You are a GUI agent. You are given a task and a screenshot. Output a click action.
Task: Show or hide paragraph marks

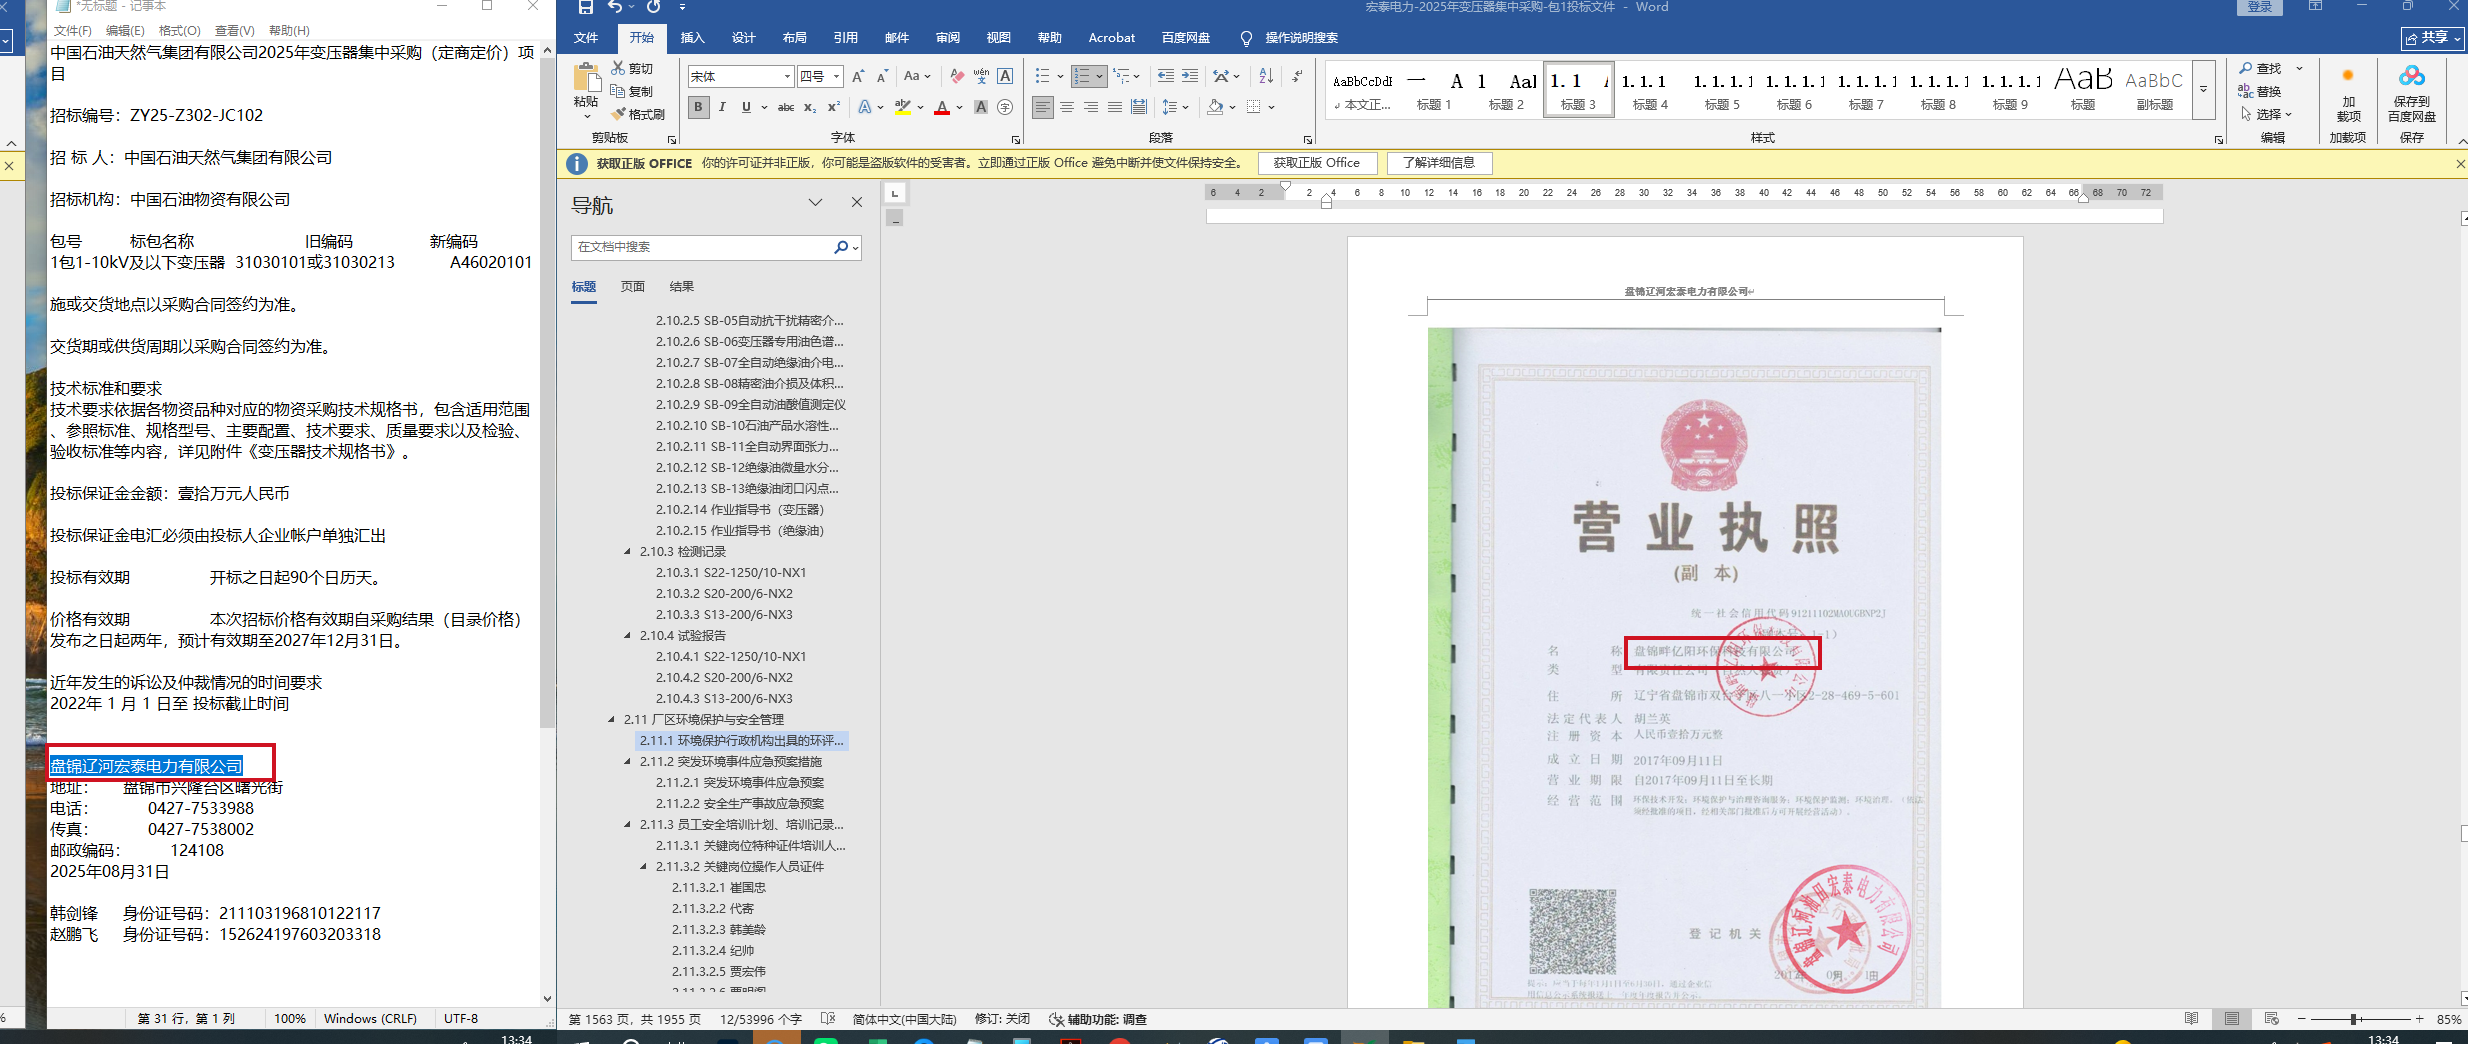click(1297, 76)
